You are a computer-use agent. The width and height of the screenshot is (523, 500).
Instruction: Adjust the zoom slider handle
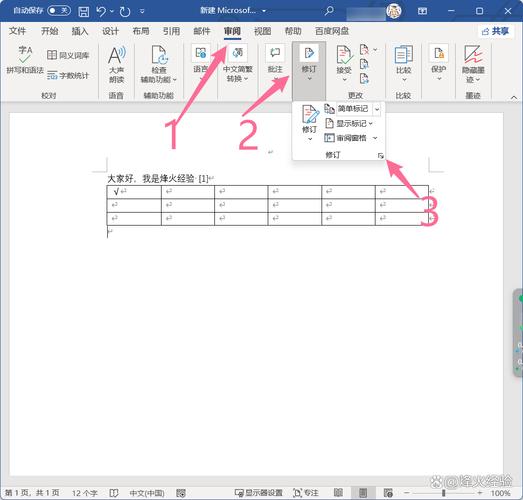click(x=444, y=493)
